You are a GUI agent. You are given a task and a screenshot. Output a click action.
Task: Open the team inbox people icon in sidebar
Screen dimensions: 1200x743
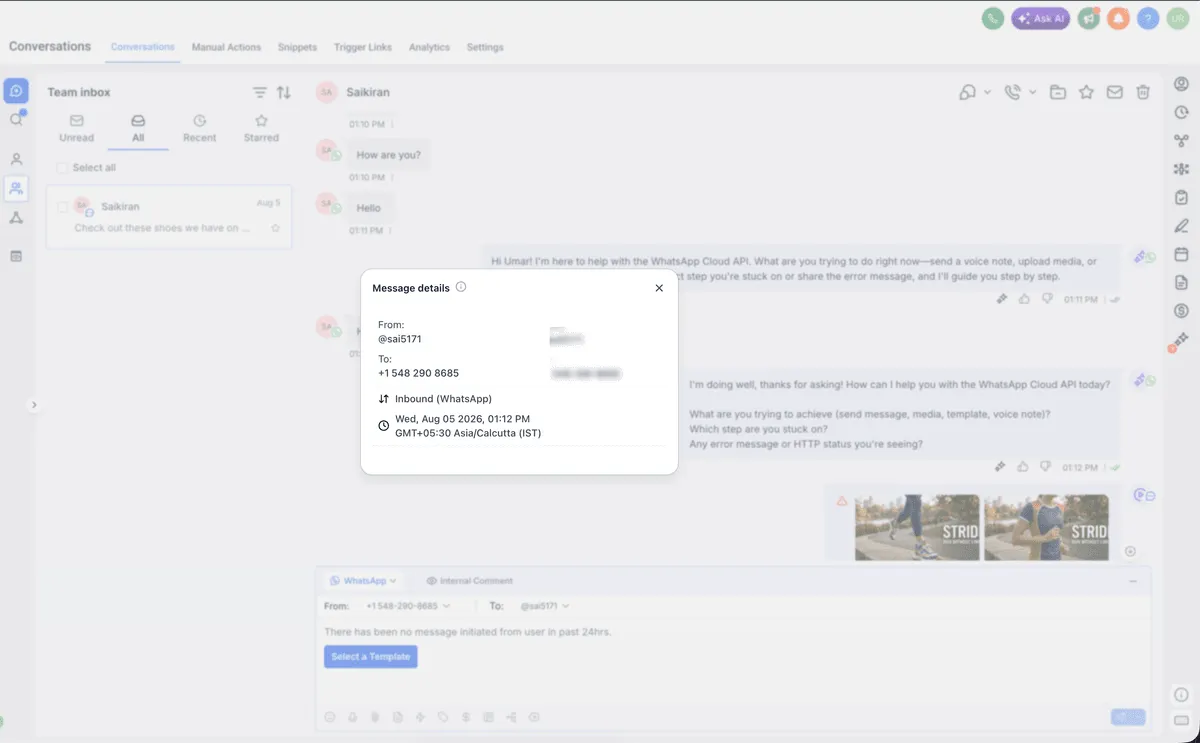coord(16,188)
